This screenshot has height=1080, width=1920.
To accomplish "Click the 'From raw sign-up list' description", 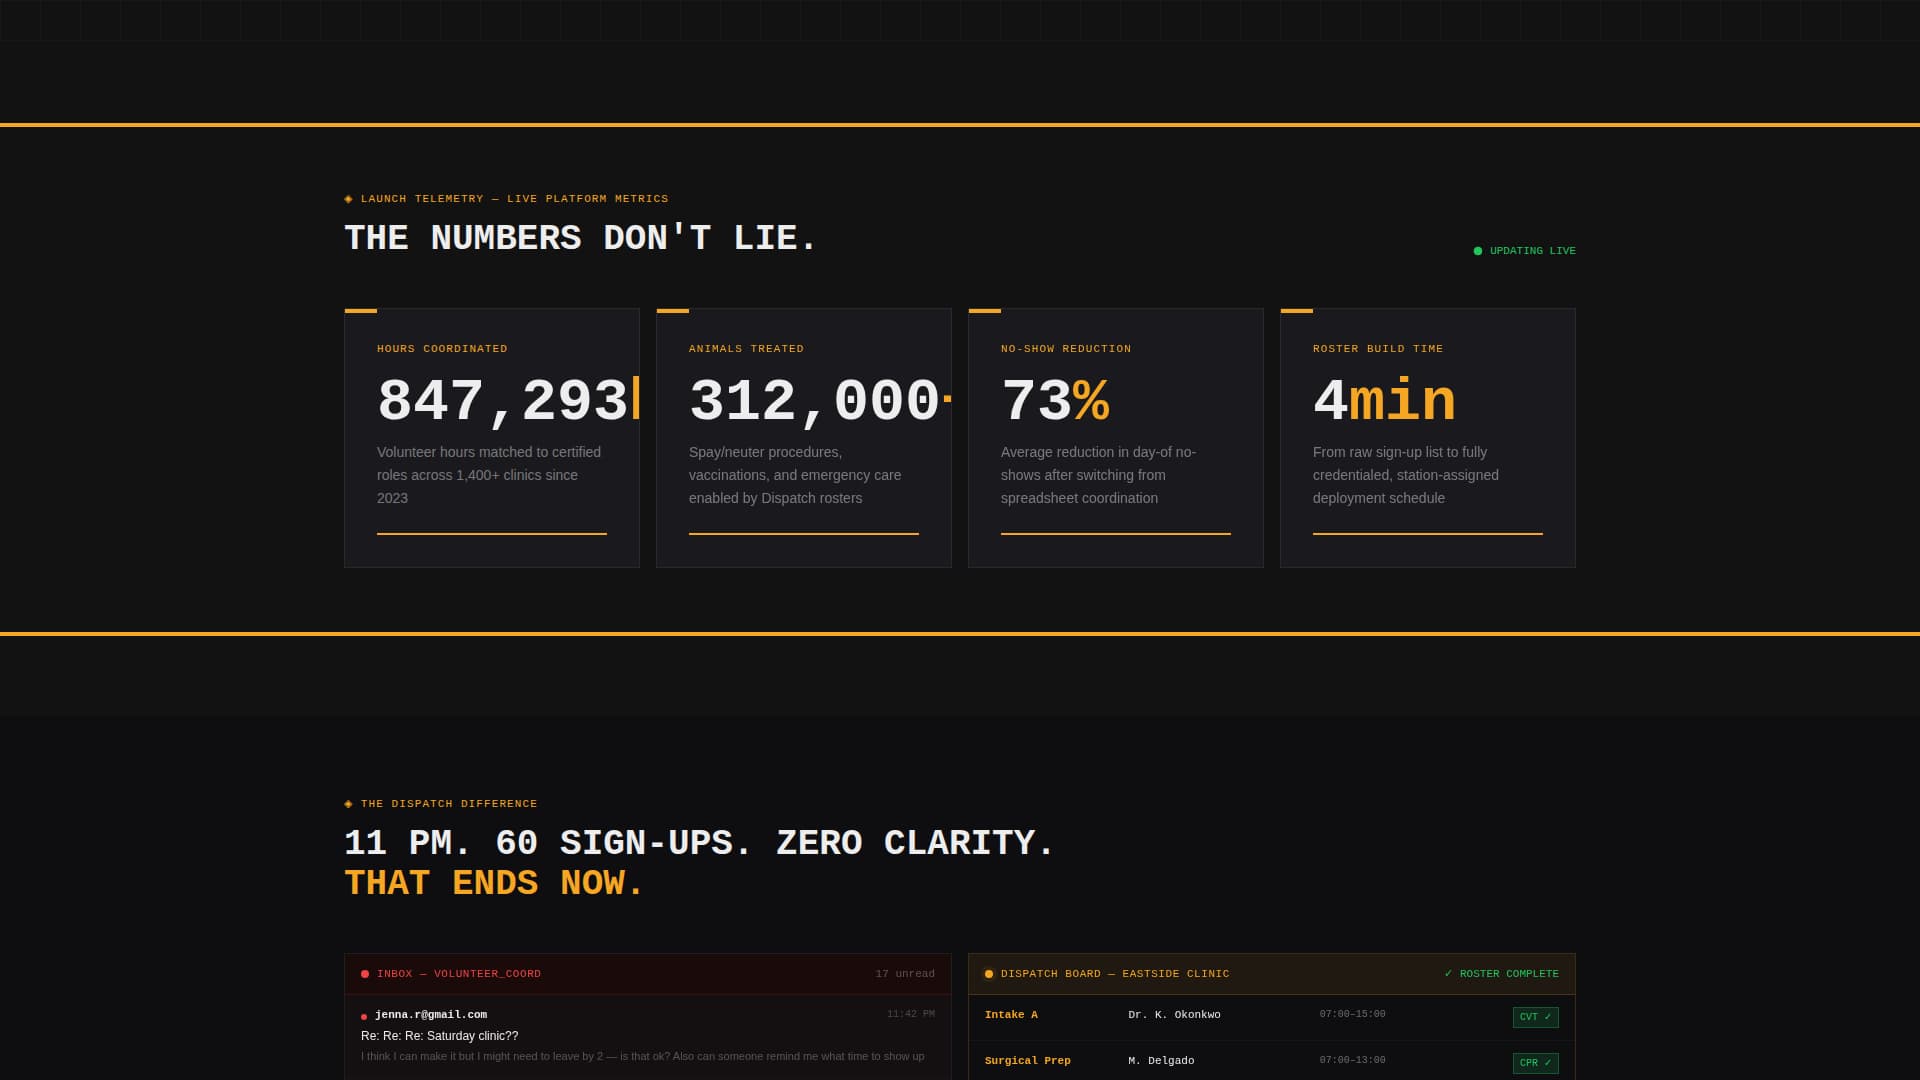I will [1406, 475].
